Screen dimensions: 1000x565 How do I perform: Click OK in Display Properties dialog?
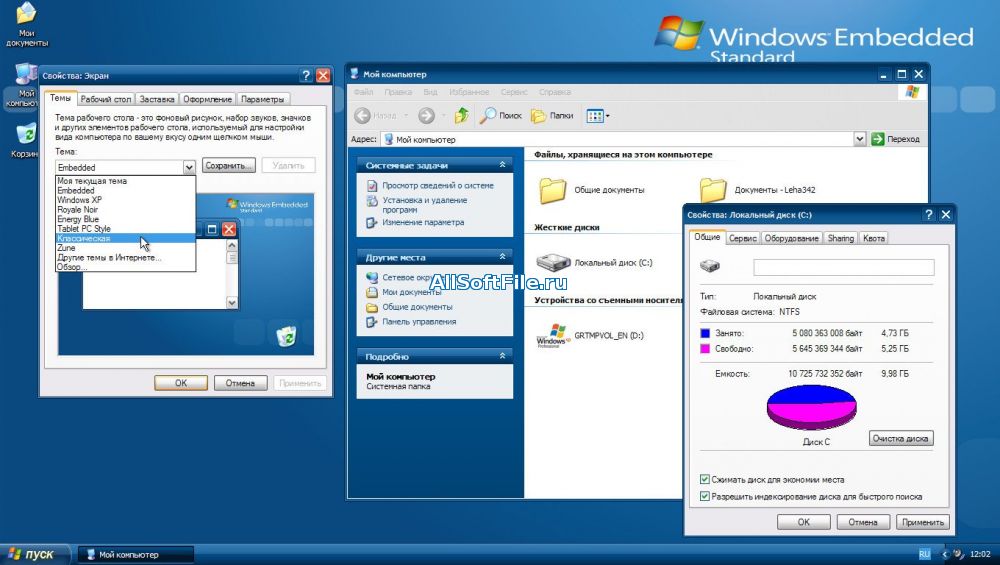[181, 383]
